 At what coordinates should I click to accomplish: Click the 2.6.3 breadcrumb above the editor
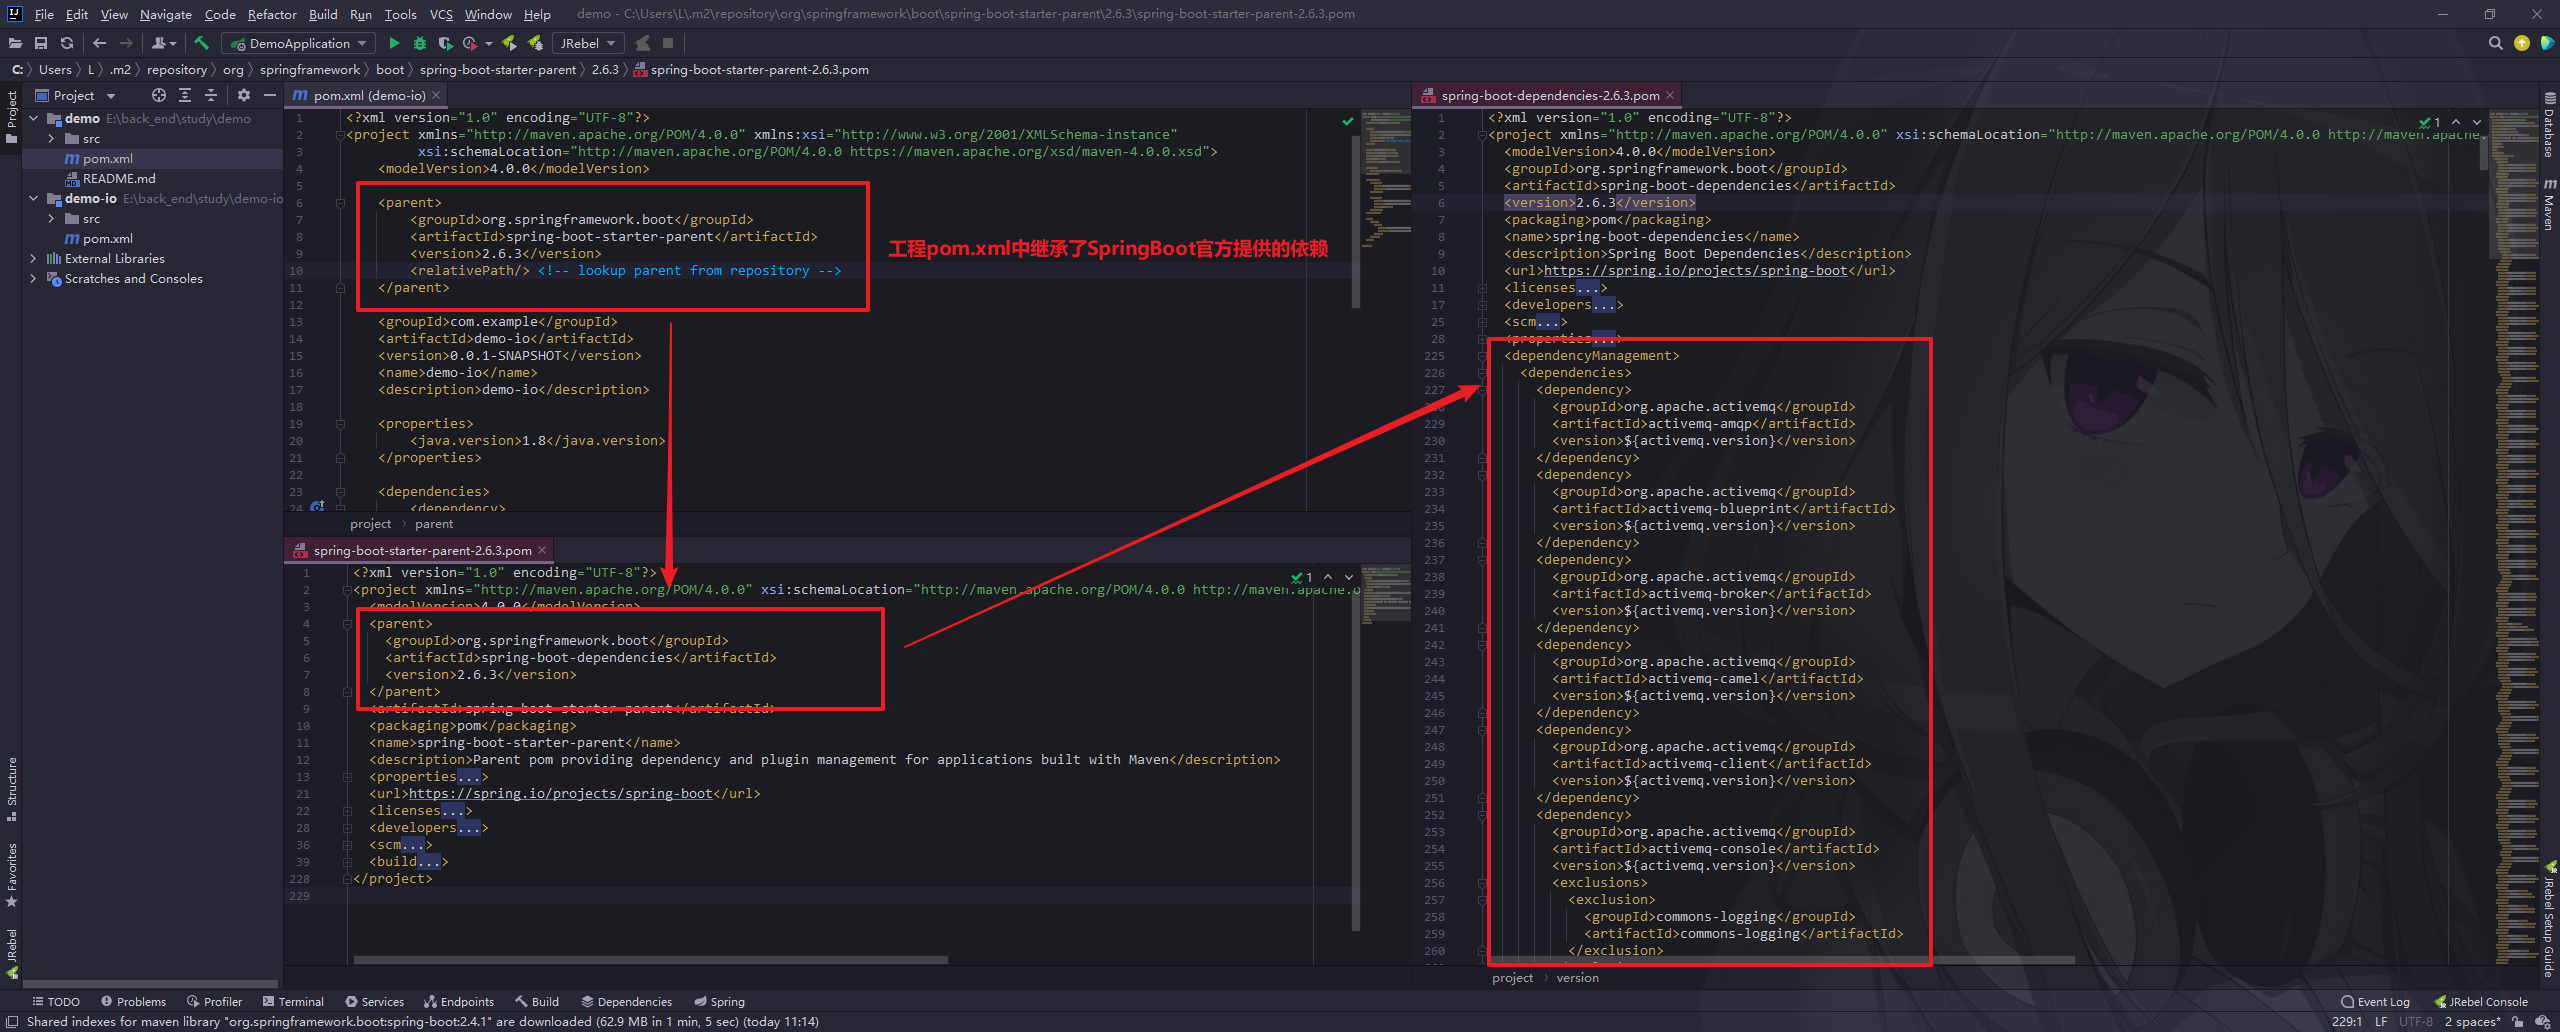[x=605, y=69]
